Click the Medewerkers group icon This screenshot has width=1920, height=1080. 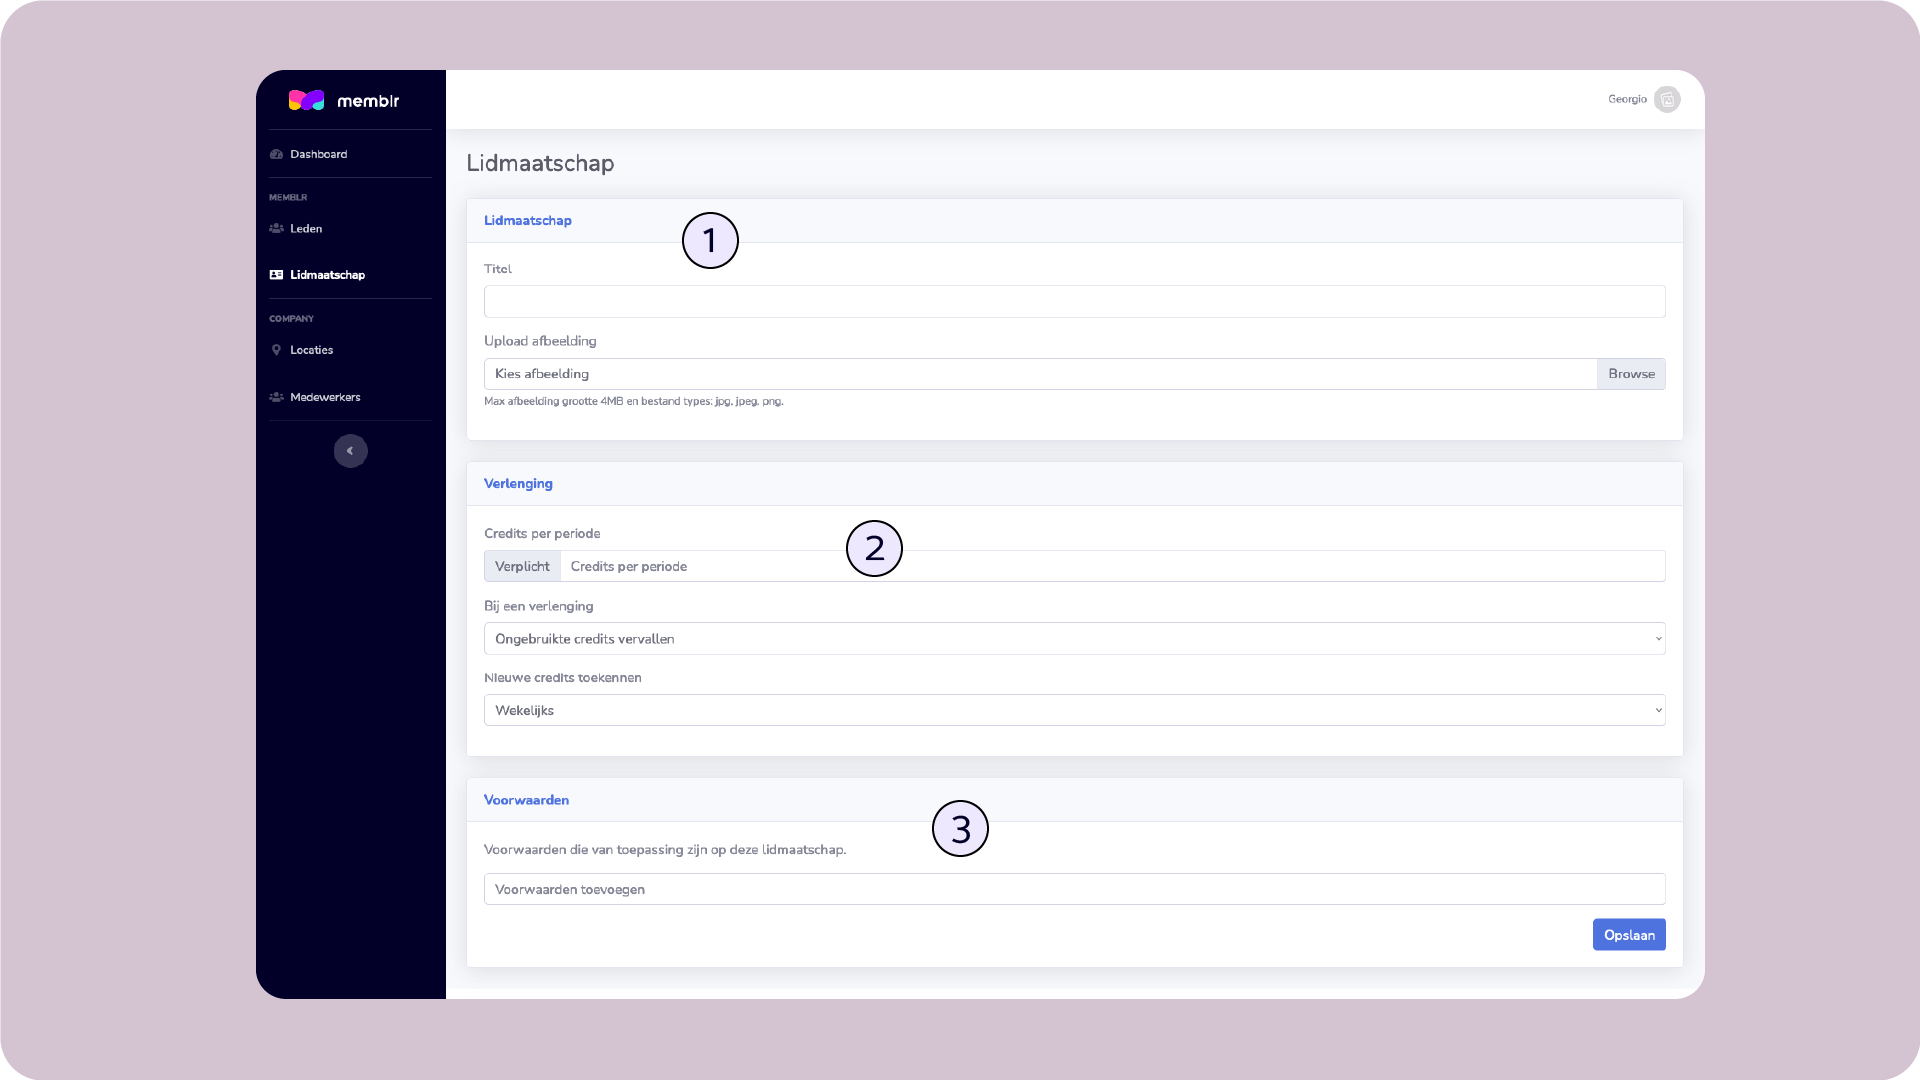click(x=276, y=397)
